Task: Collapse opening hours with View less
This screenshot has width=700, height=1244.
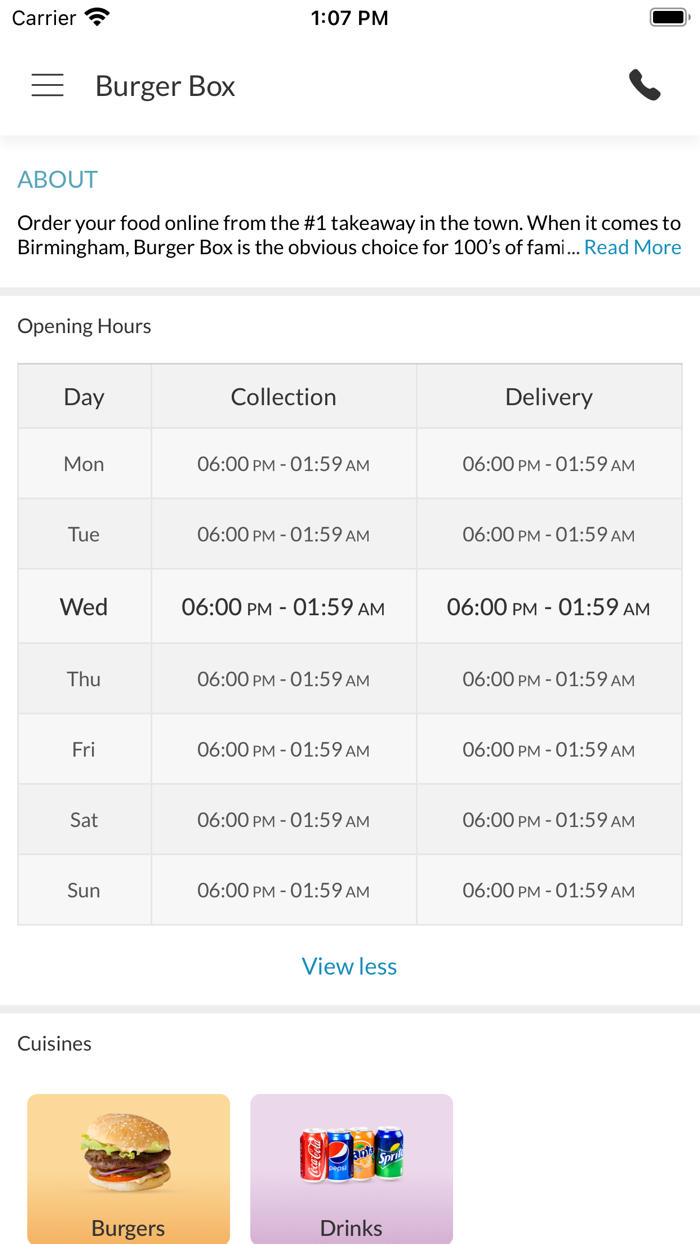Action: point(349,966)
